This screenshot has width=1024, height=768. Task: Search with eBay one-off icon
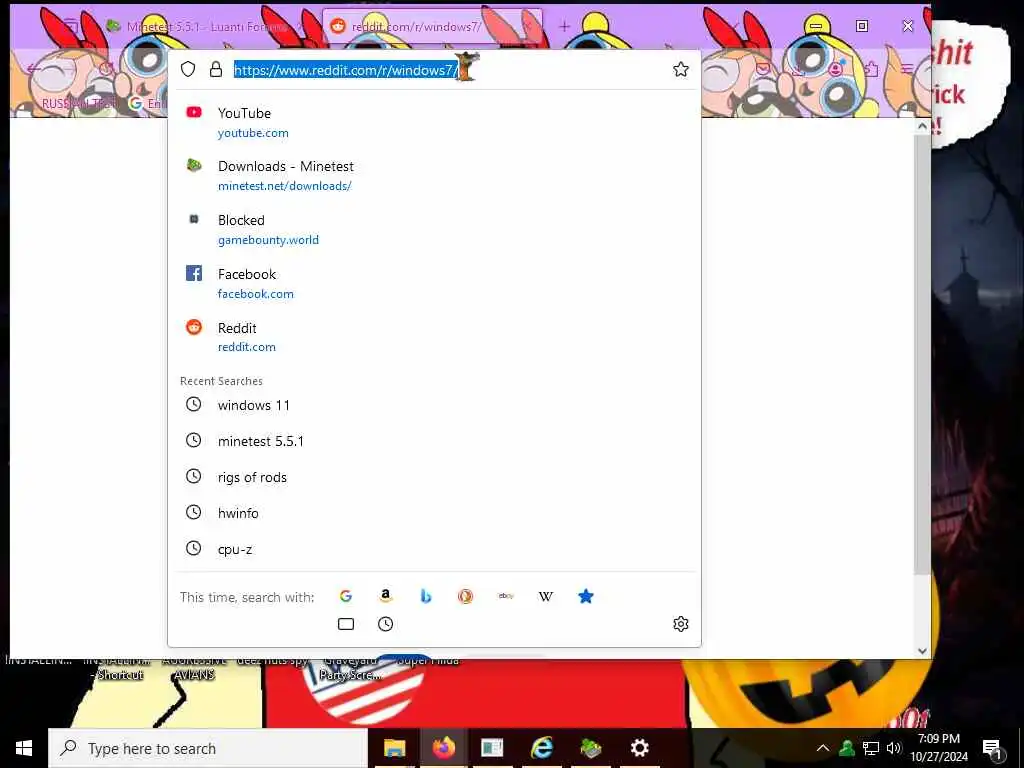tap(505, 596)
